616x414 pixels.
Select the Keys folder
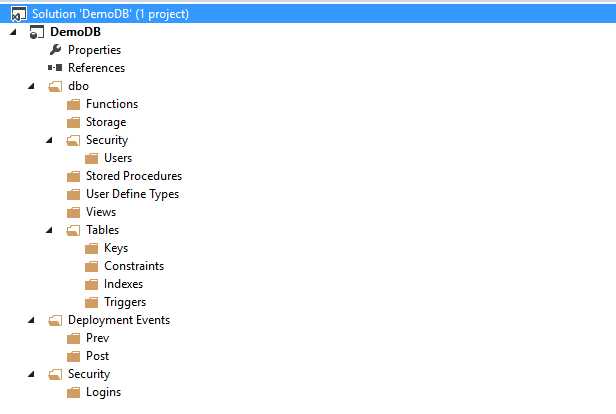coord(116,248)
